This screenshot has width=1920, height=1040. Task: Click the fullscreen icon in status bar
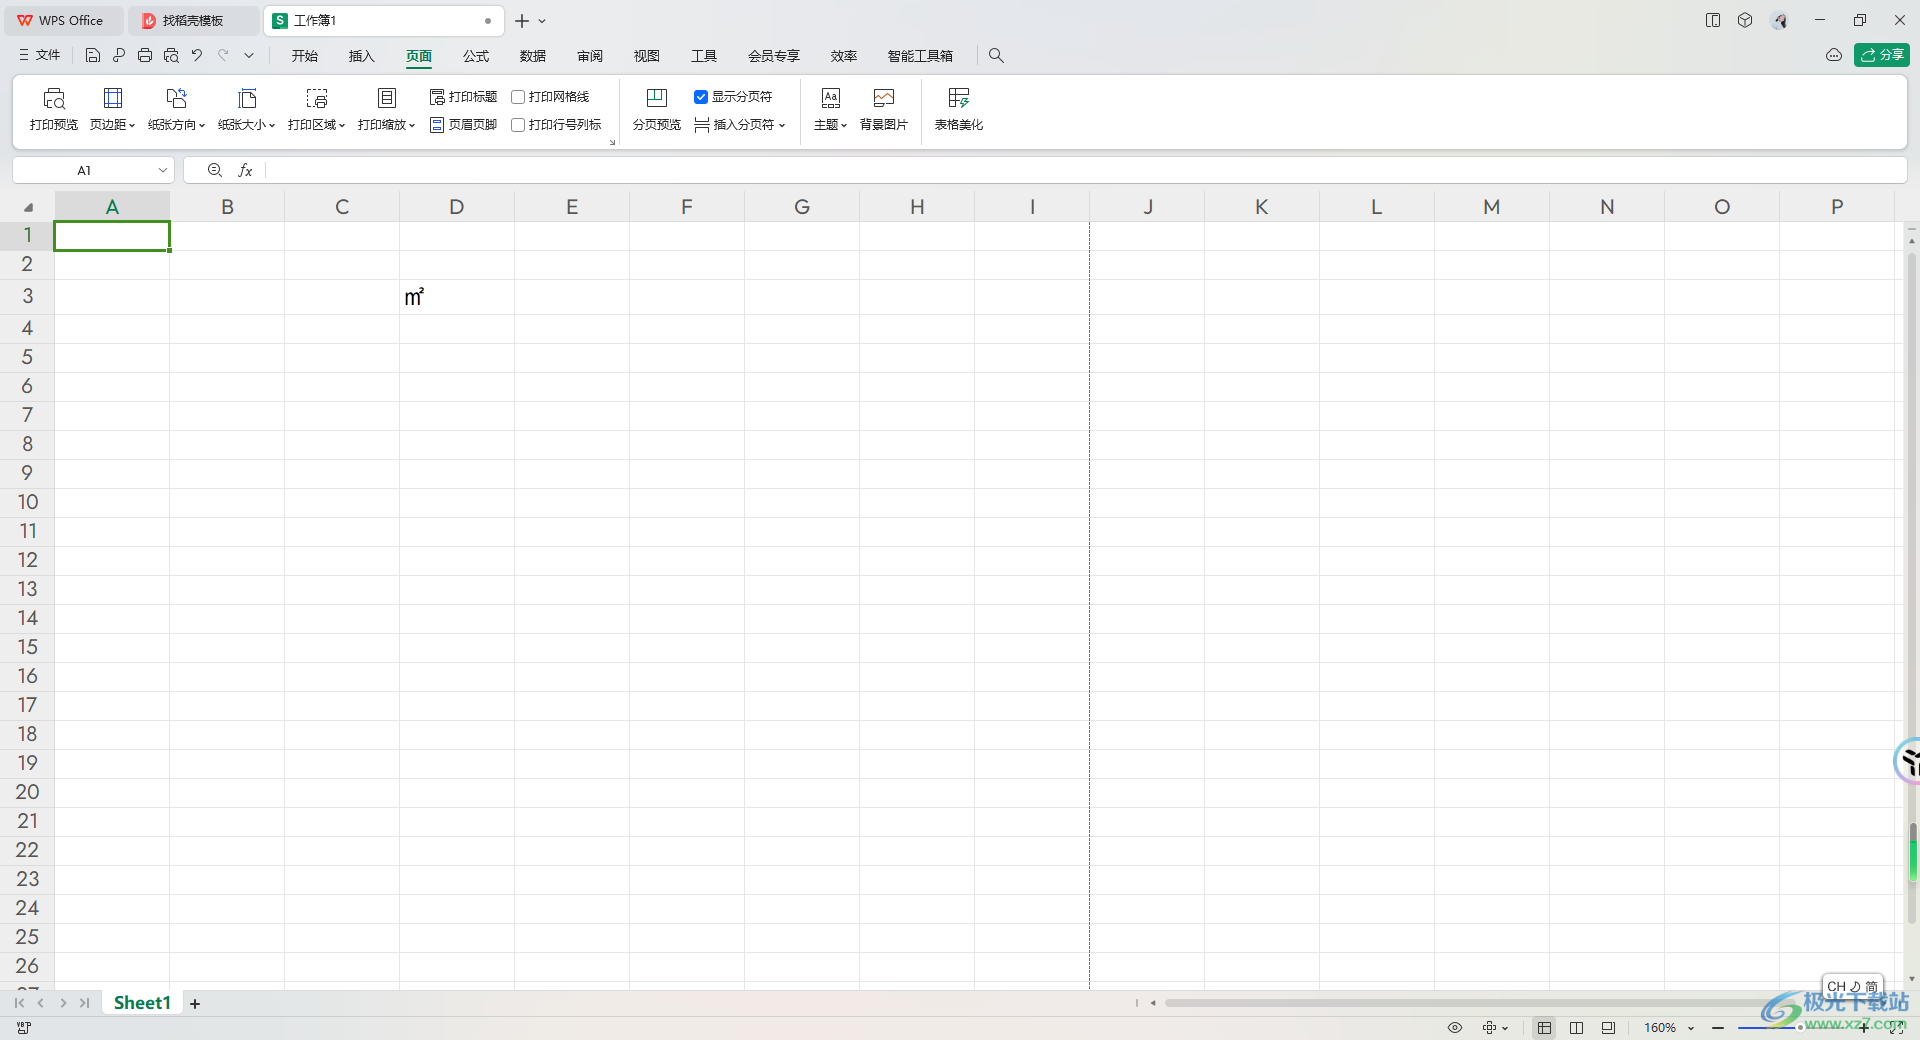tap(1897, 1028)
